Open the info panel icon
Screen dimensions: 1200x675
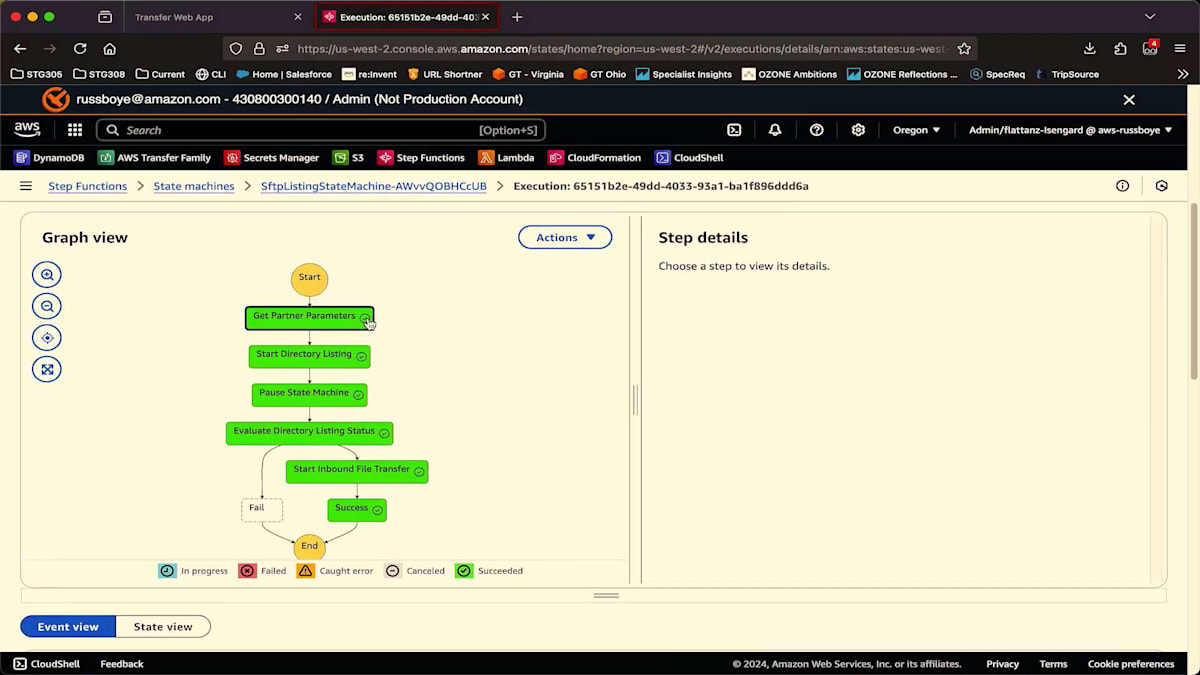point(1122,186)
